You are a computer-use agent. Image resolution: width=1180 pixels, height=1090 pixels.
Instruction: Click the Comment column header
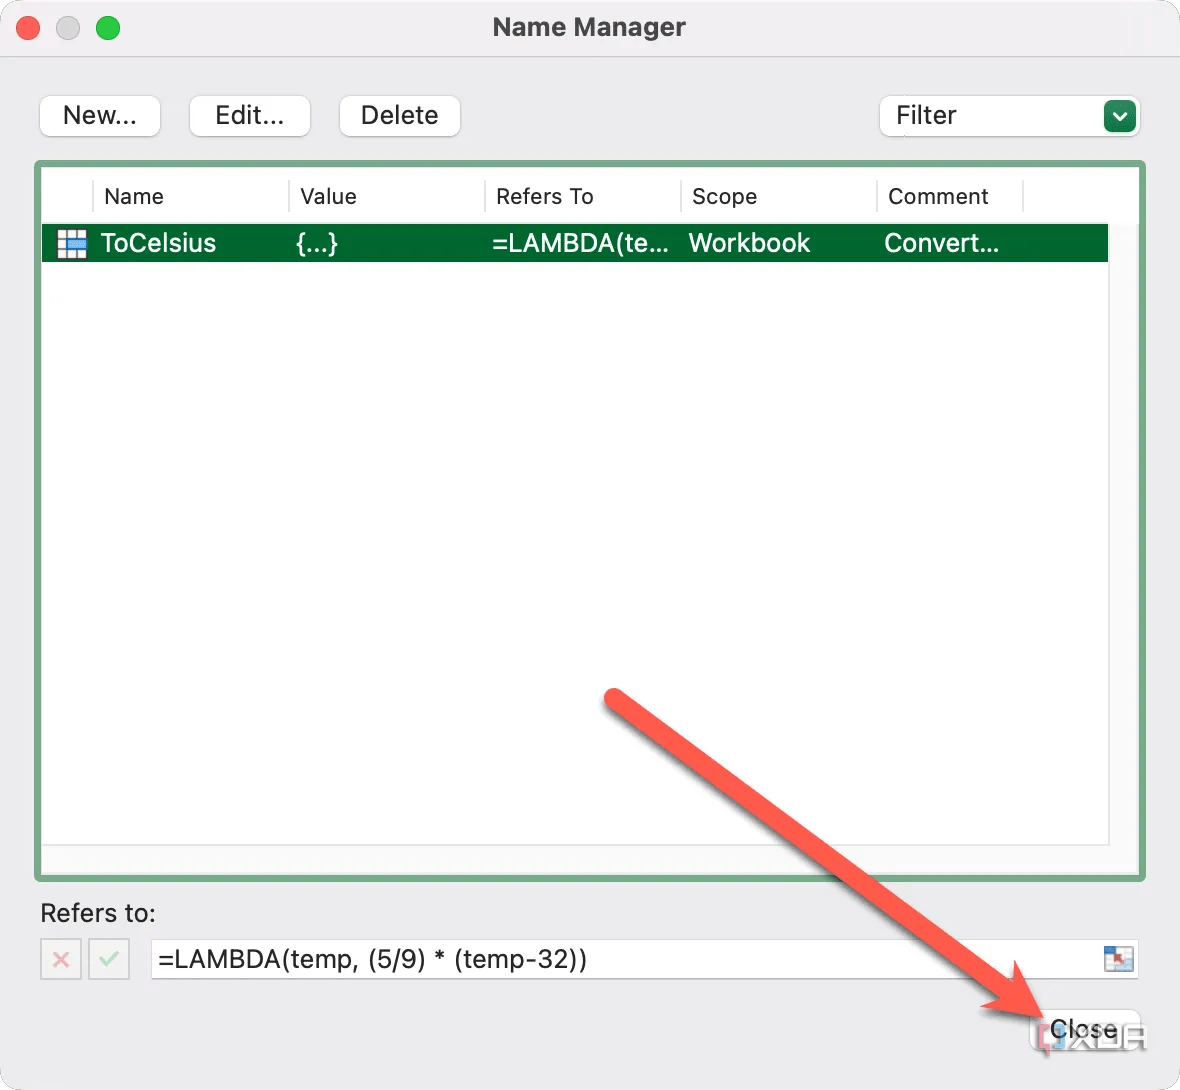point(938,196)
